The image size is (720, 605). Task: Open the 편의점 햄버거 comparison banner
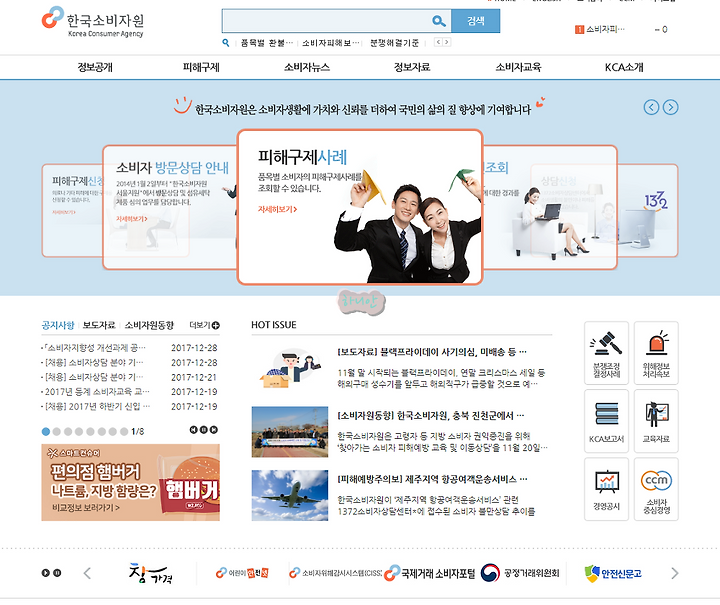[130, 482]
